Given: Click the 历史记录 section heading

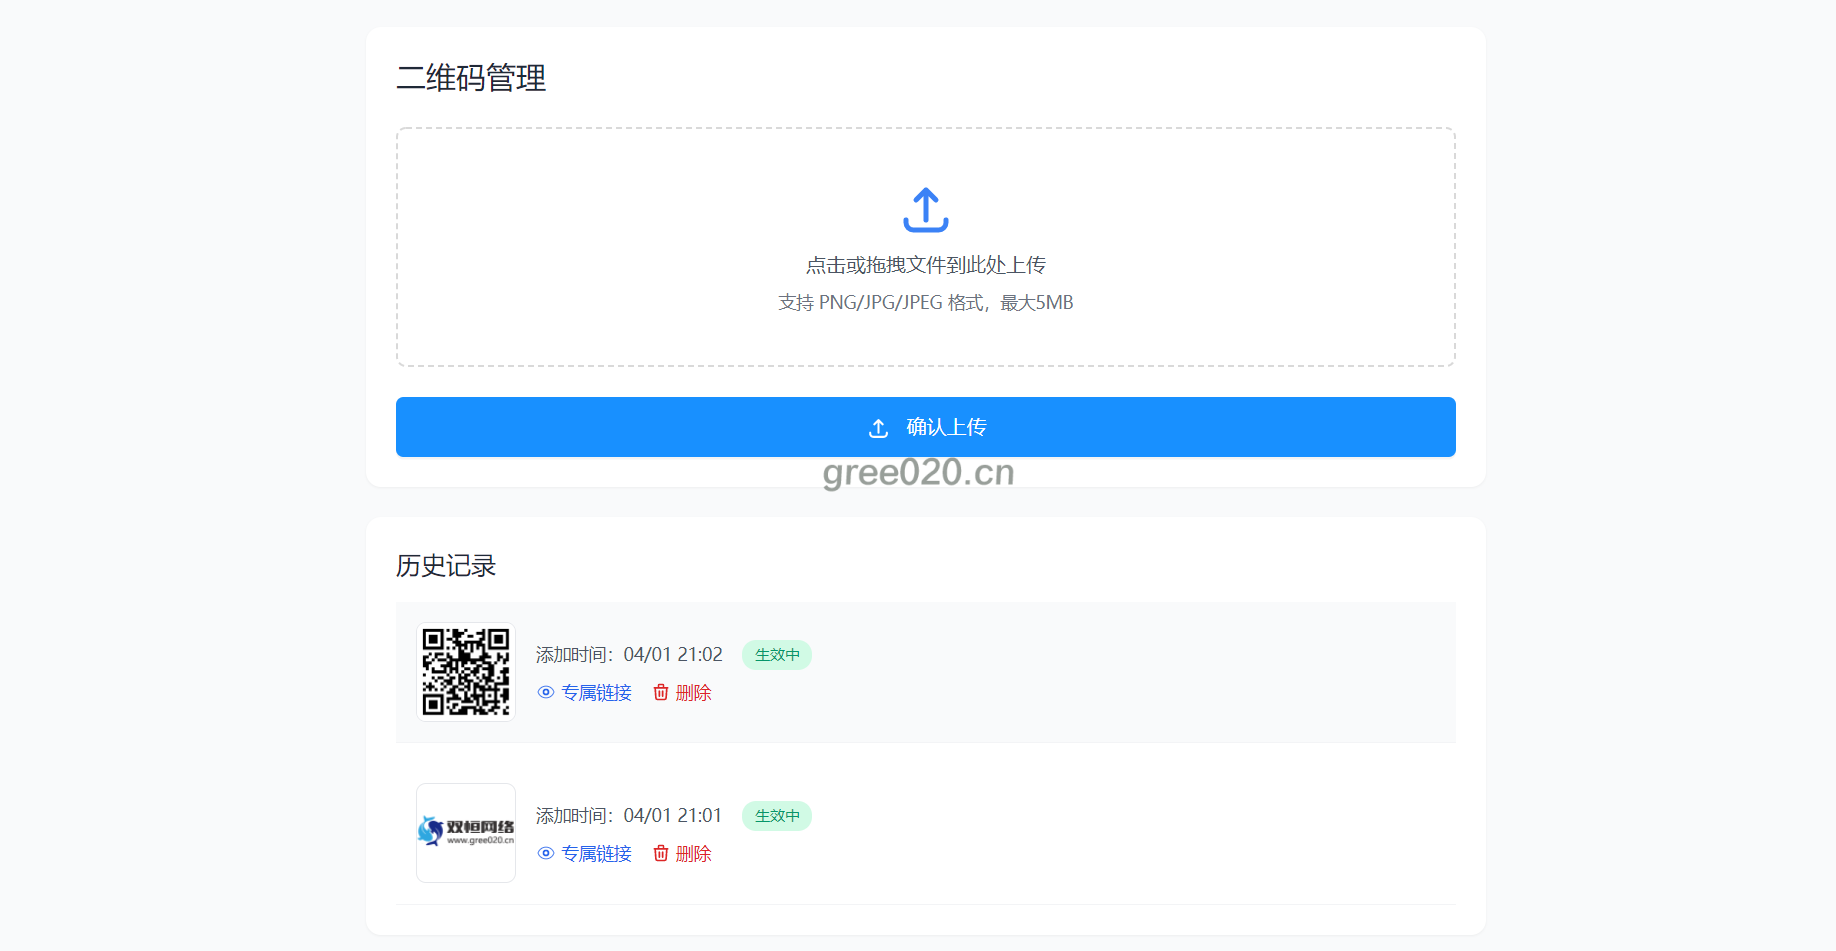Looking at the screenshot, I should (x=446, y=566).
